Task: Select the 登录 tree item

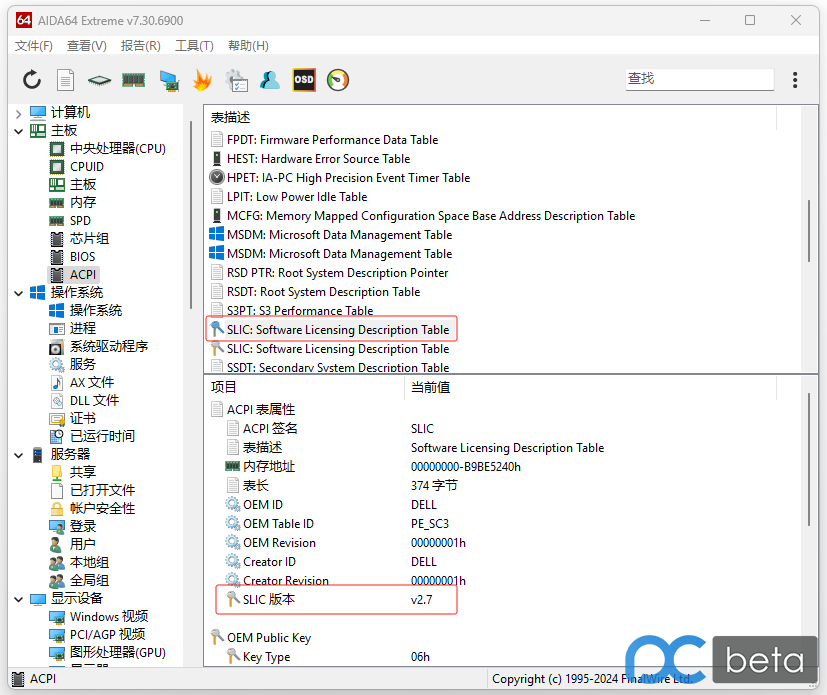Action: tap(73, 526)
